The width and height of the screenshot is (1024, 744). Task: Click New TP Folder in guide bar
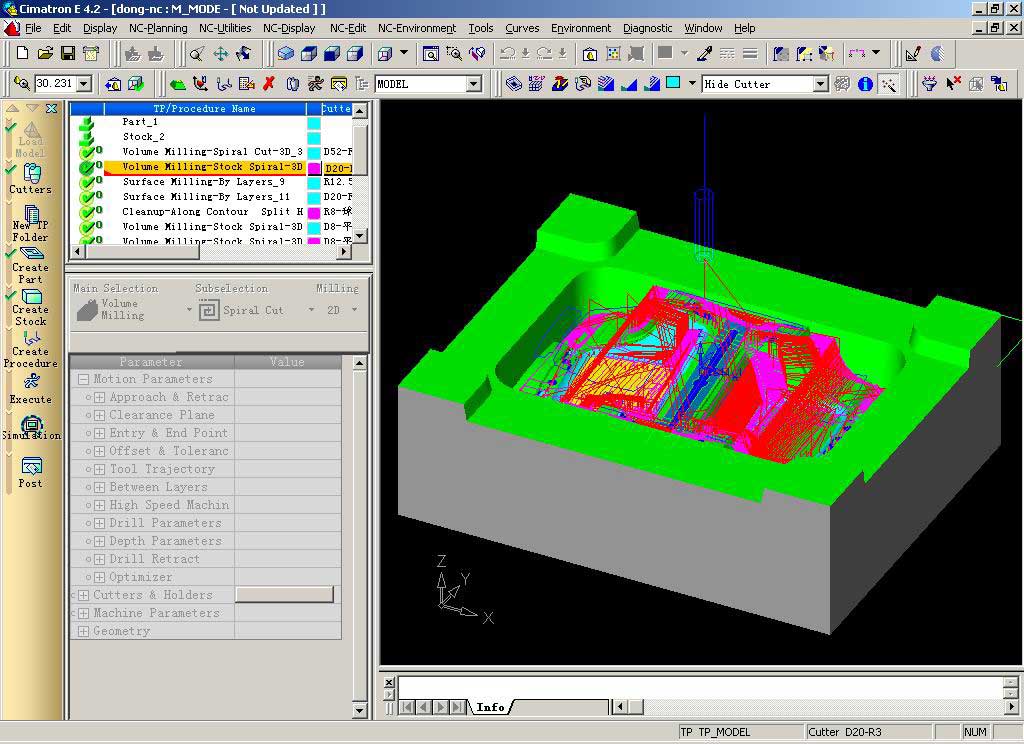pyautogui.click(x=30, y=223)
